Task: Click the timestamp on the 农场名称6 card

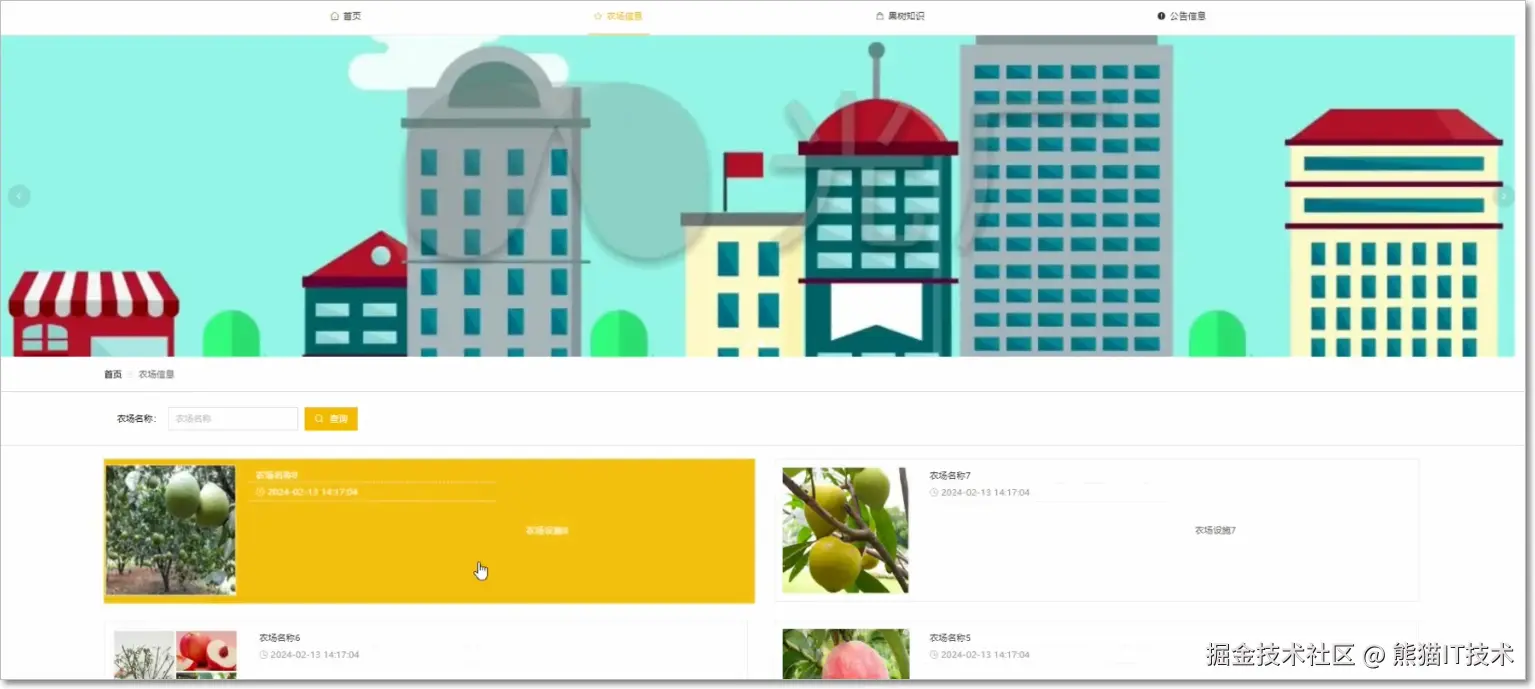Action: [309, 655]
